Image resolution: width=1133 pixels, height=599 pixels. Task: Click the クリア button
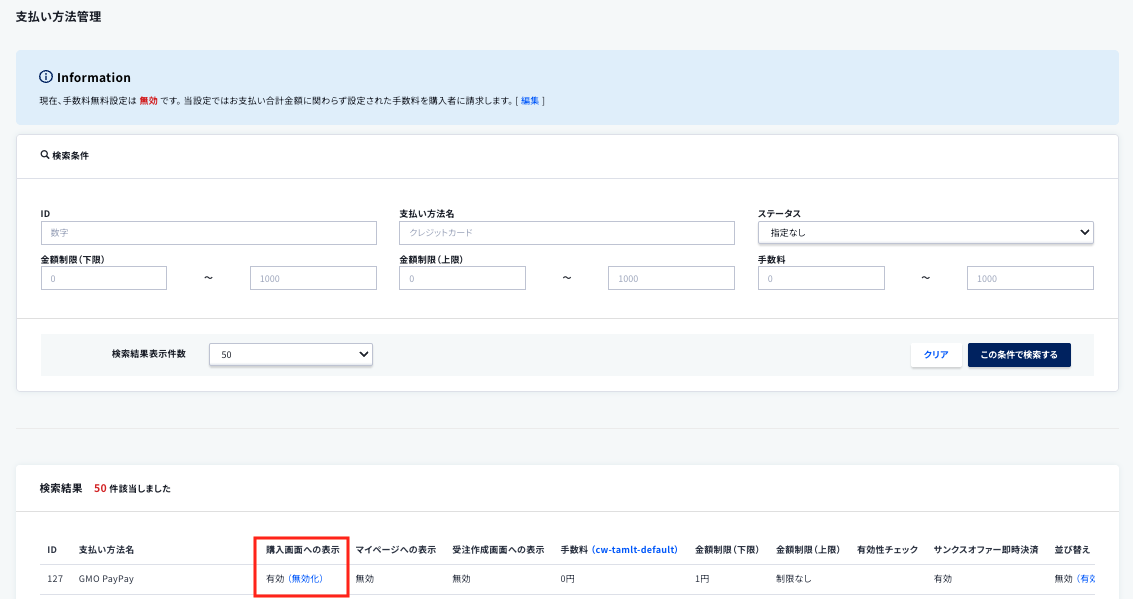coord(936,355)
